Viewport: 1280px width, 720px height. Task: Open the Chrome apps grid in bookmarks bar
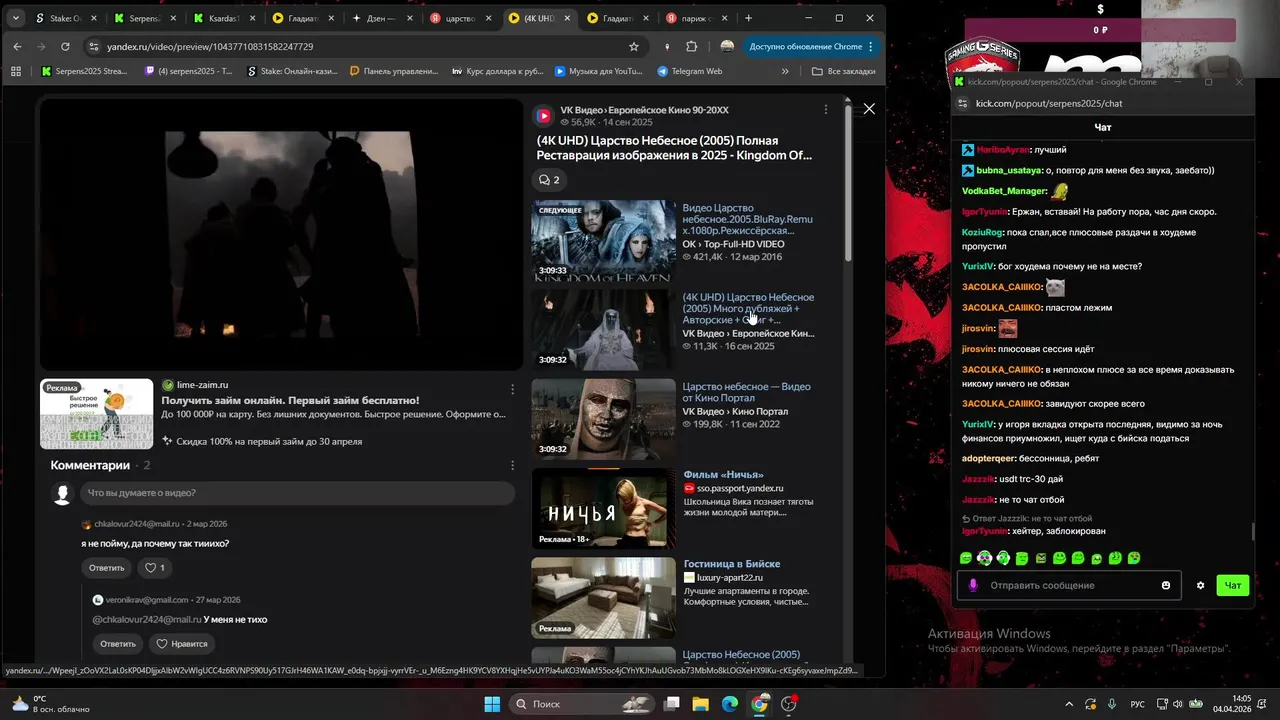(16, 71)
